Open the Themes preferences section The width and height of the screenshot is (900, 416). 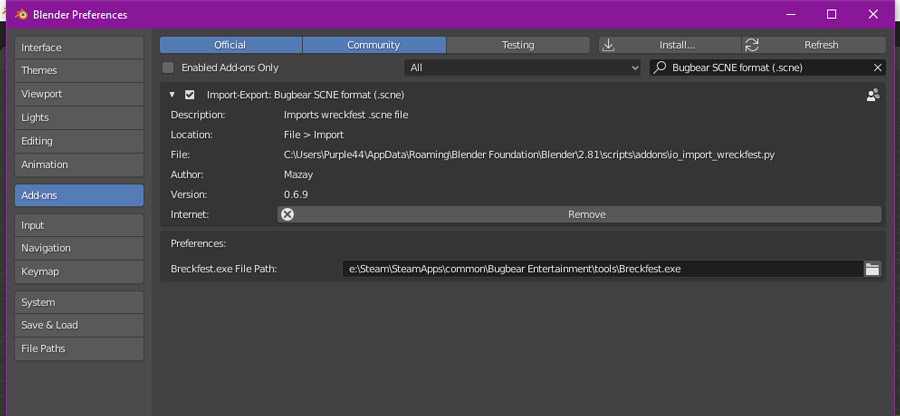(79, 71)
